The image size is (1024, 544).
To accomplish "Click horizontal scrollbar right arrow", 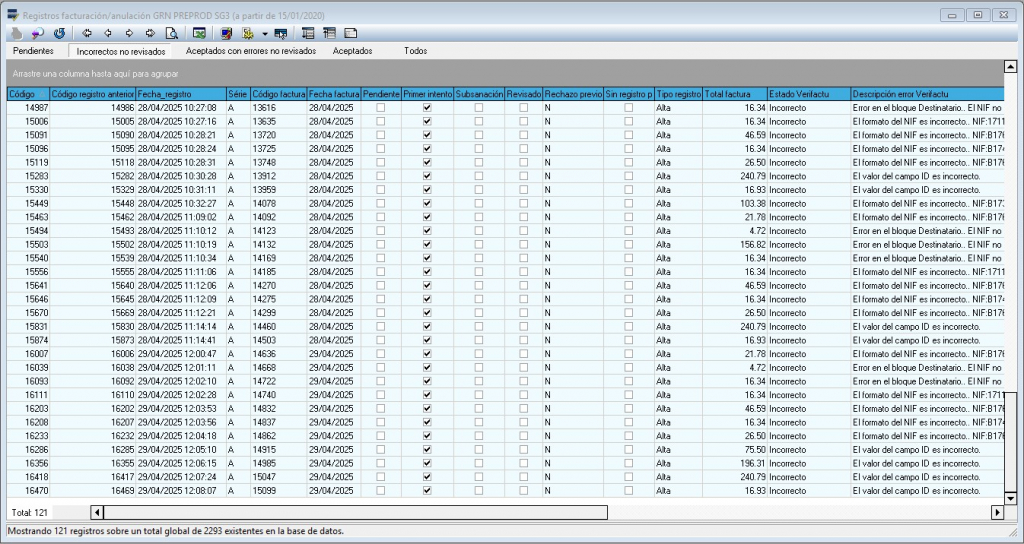I will (997, 513).
